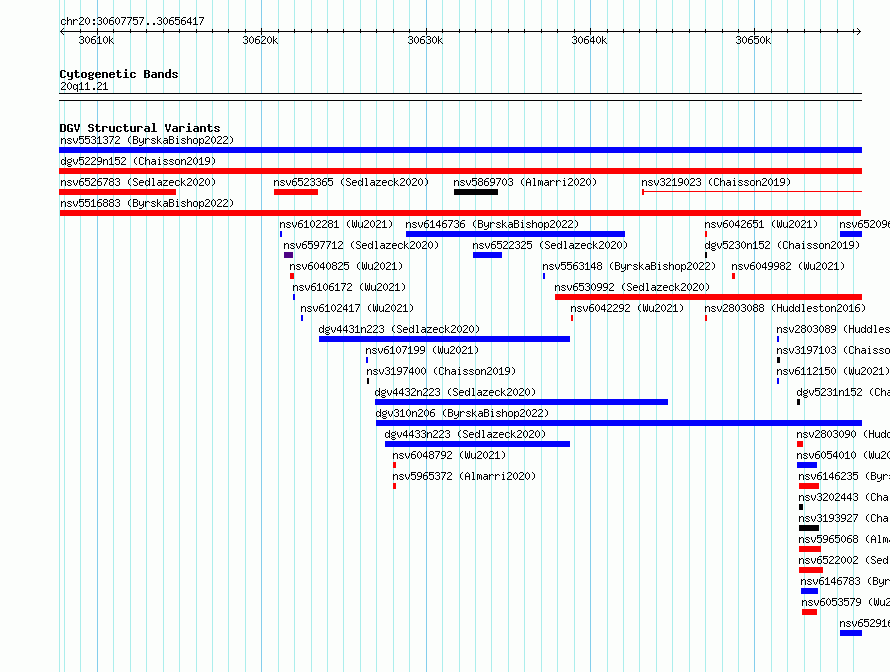Open the nsv6042651 (Wu2021) label
890x672 pixels.
761,224
